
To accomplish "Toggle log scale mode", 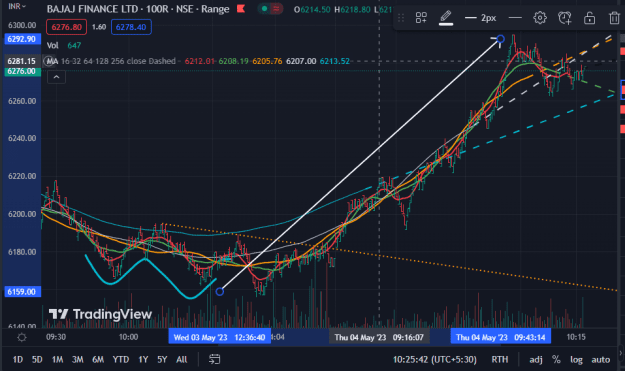I will click(x=576, y=359).
